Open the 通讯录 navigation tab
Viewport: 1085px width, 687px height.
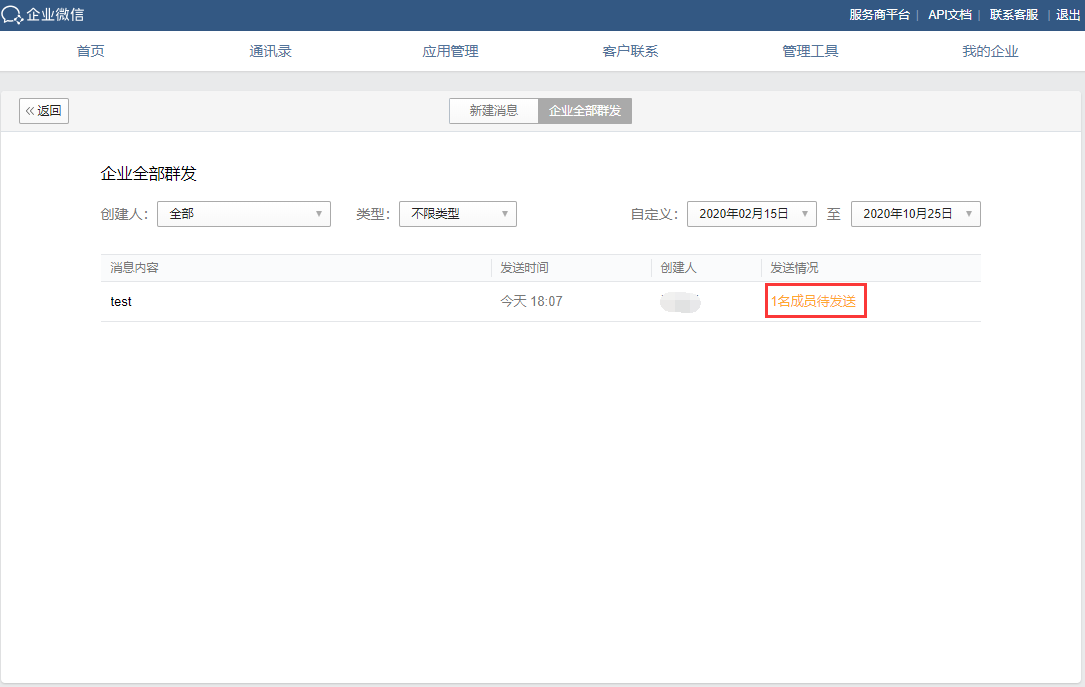(270, 51)
